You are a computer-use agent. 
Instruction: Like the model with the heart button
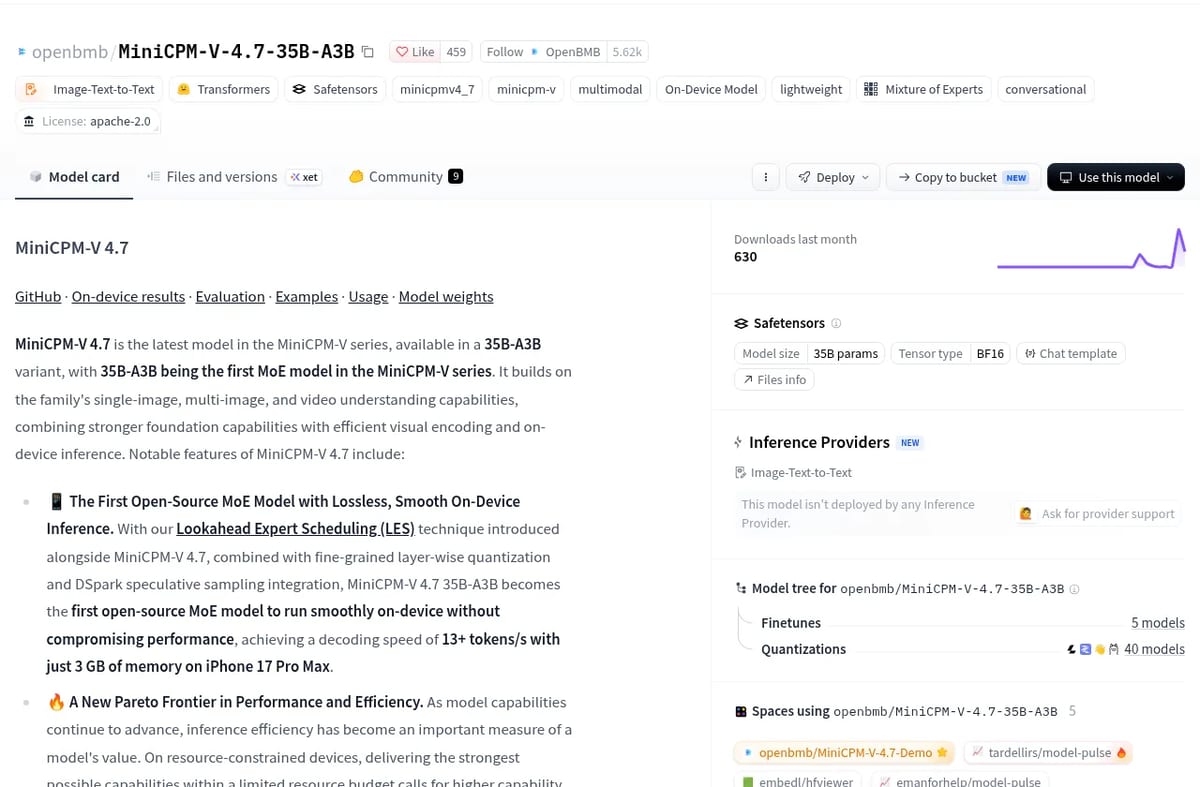(414, 52)
